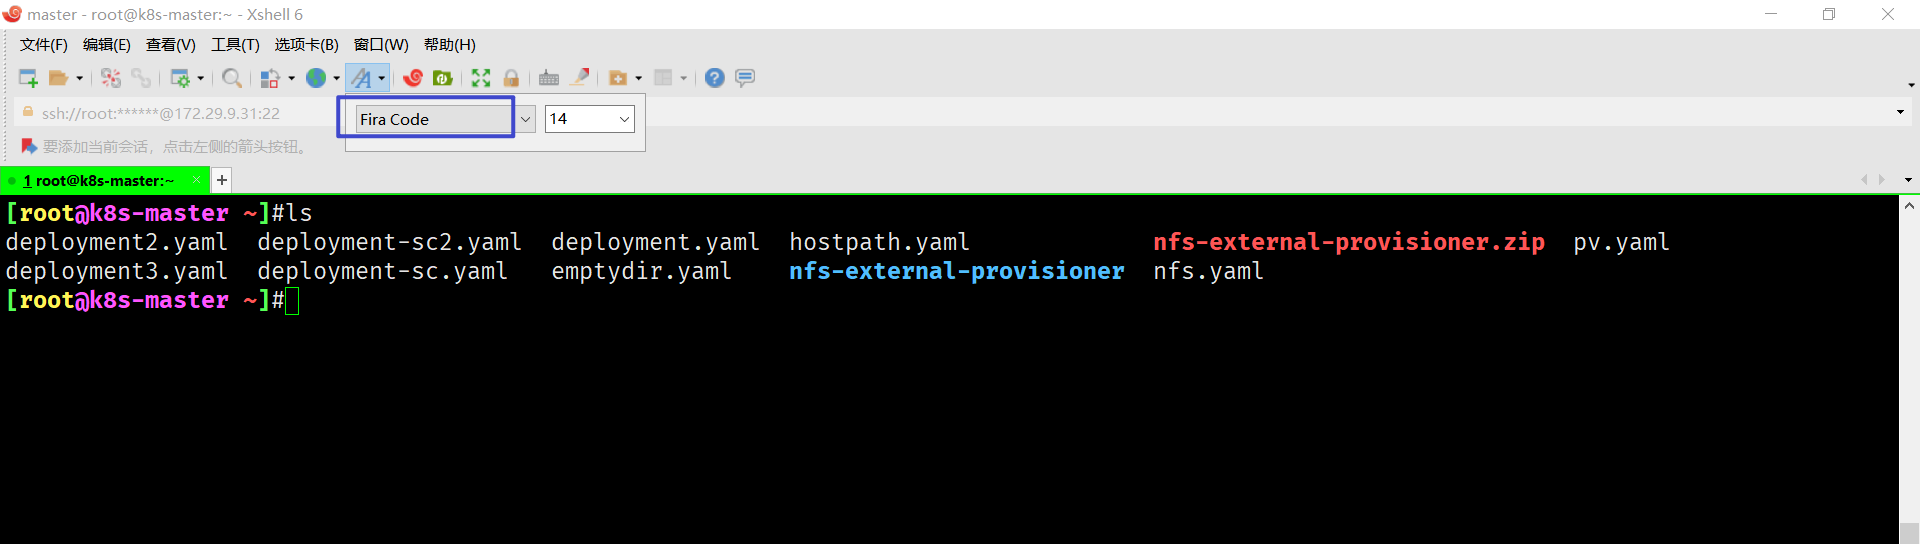Click the ssh address bar field
This screenshot has height=544, width=1920.
coord(170,113)
